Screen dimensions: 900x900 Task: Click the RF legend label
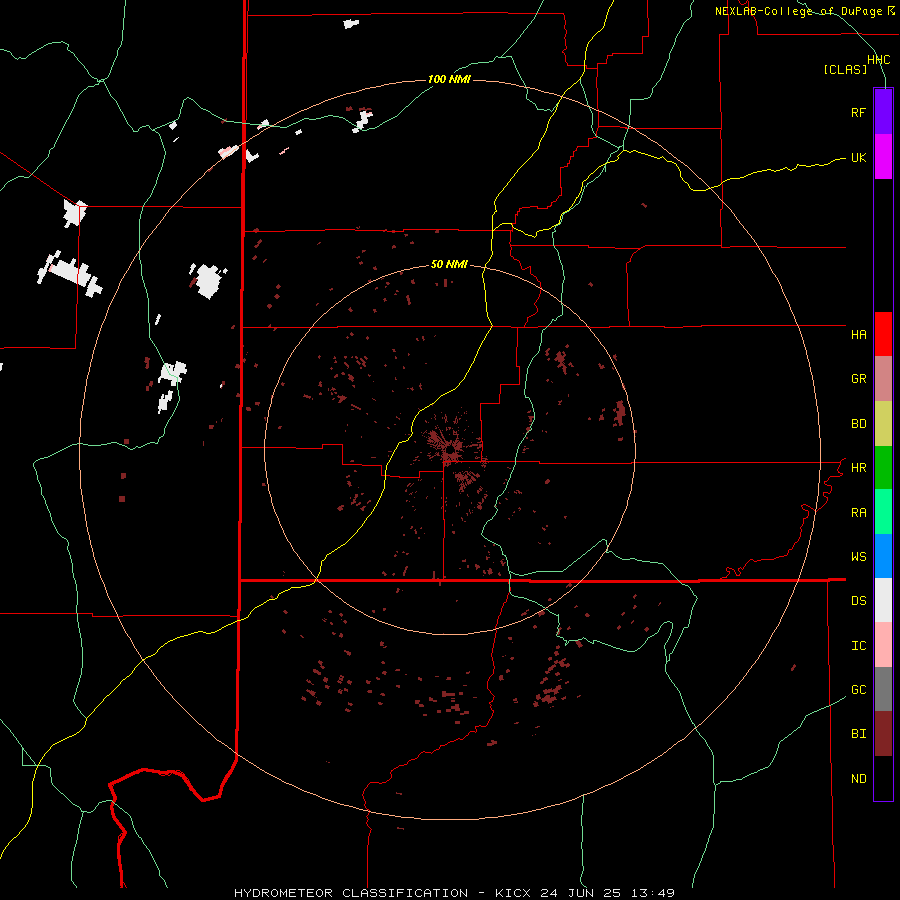click(x=858, y=112)
